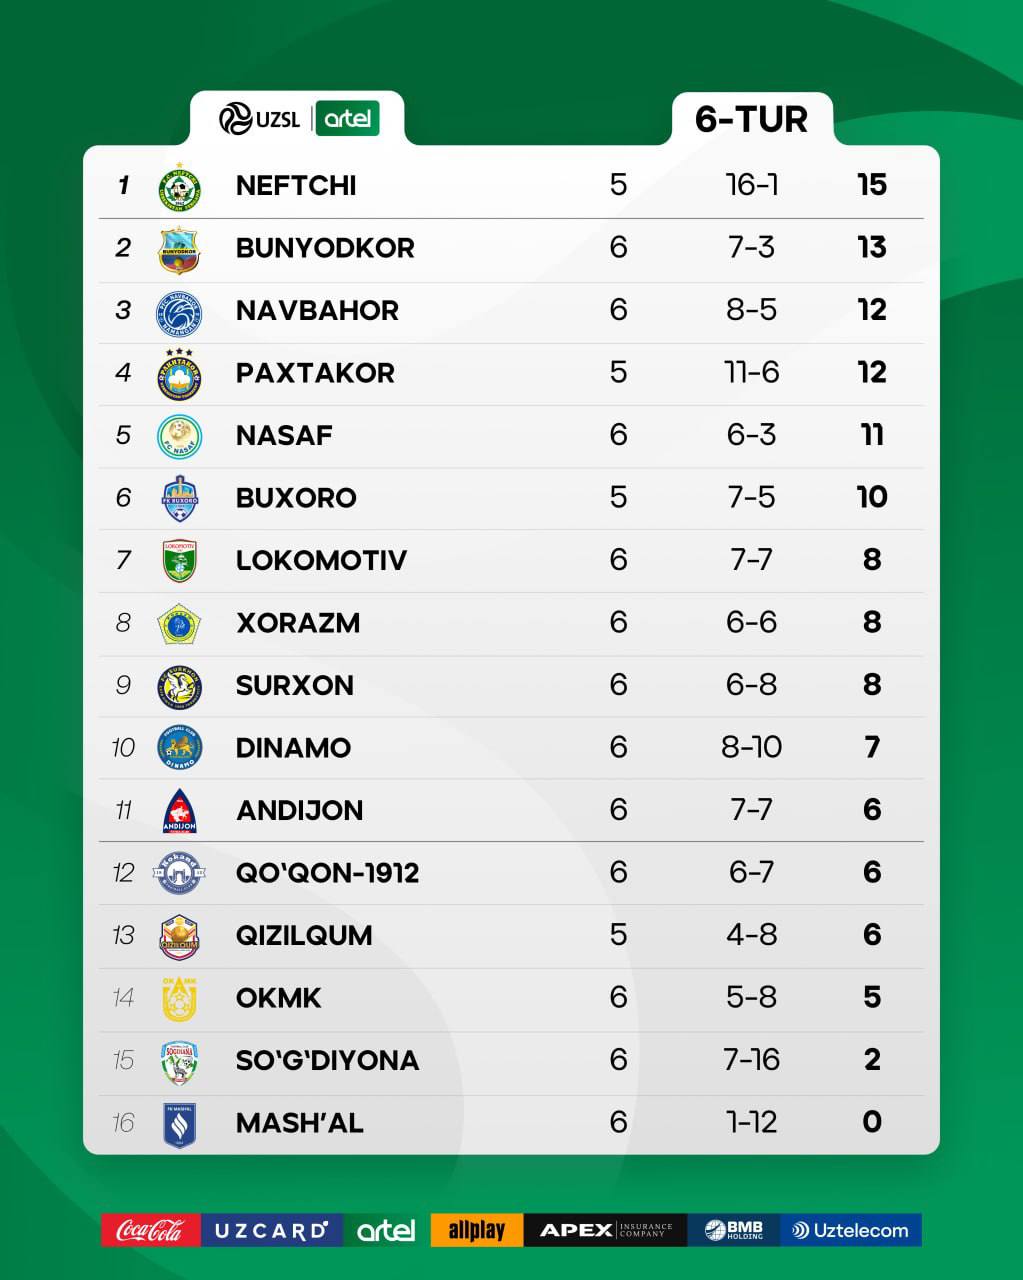Click the So'g'diyona 7-16 goal record
Image resolution: width=1023 pixels, height=1280 pixels.
[751, 1060]
